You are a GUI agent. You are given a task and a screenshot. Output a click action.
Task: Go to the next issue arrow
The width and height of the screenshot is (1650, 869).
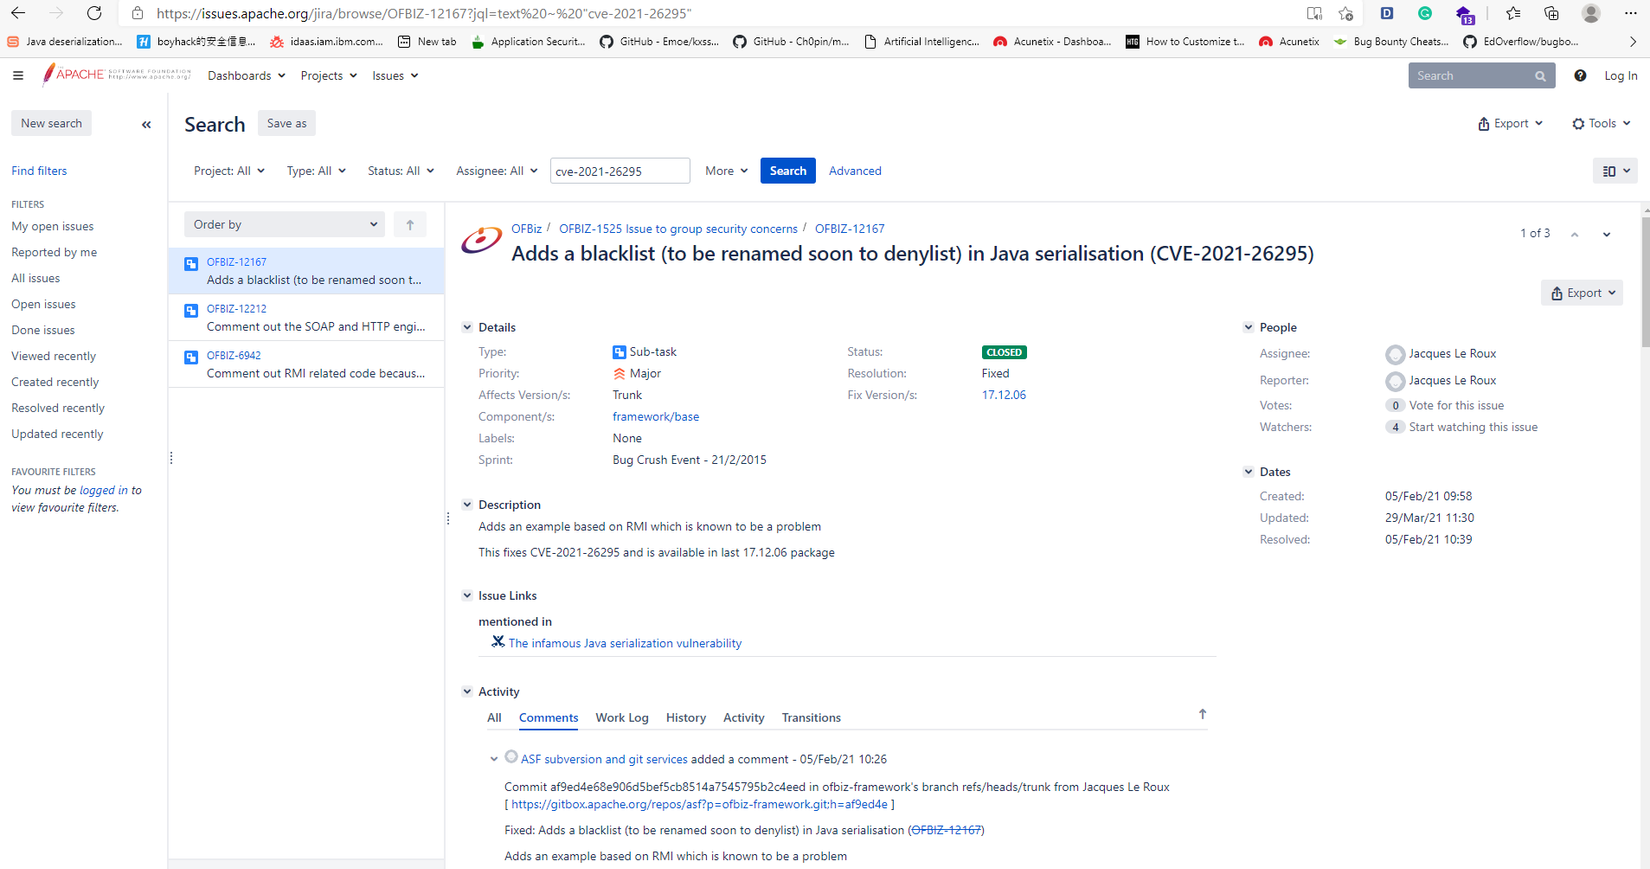coord(1607,234)
